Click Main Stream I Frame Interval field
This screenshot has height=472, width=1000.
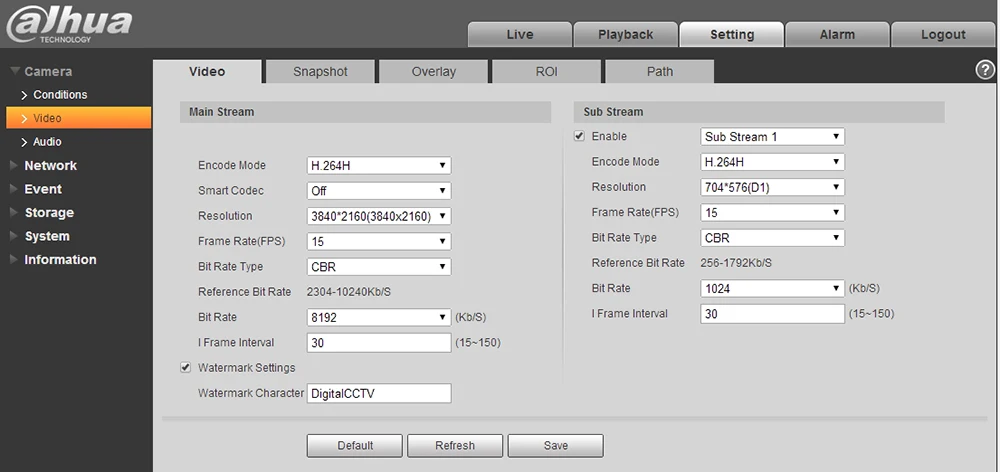tap(379, 343)
